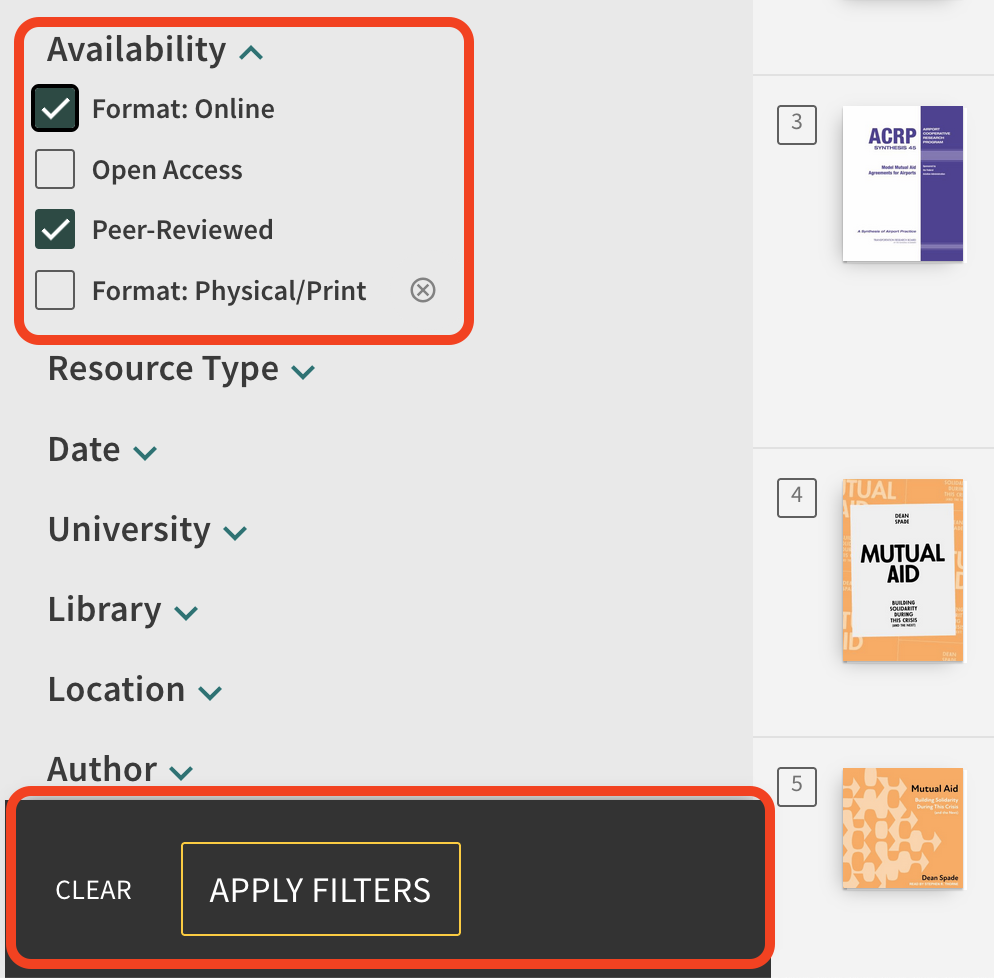Show the Location filter options
The height and width of the screenshot is (978, 994).
210,692
